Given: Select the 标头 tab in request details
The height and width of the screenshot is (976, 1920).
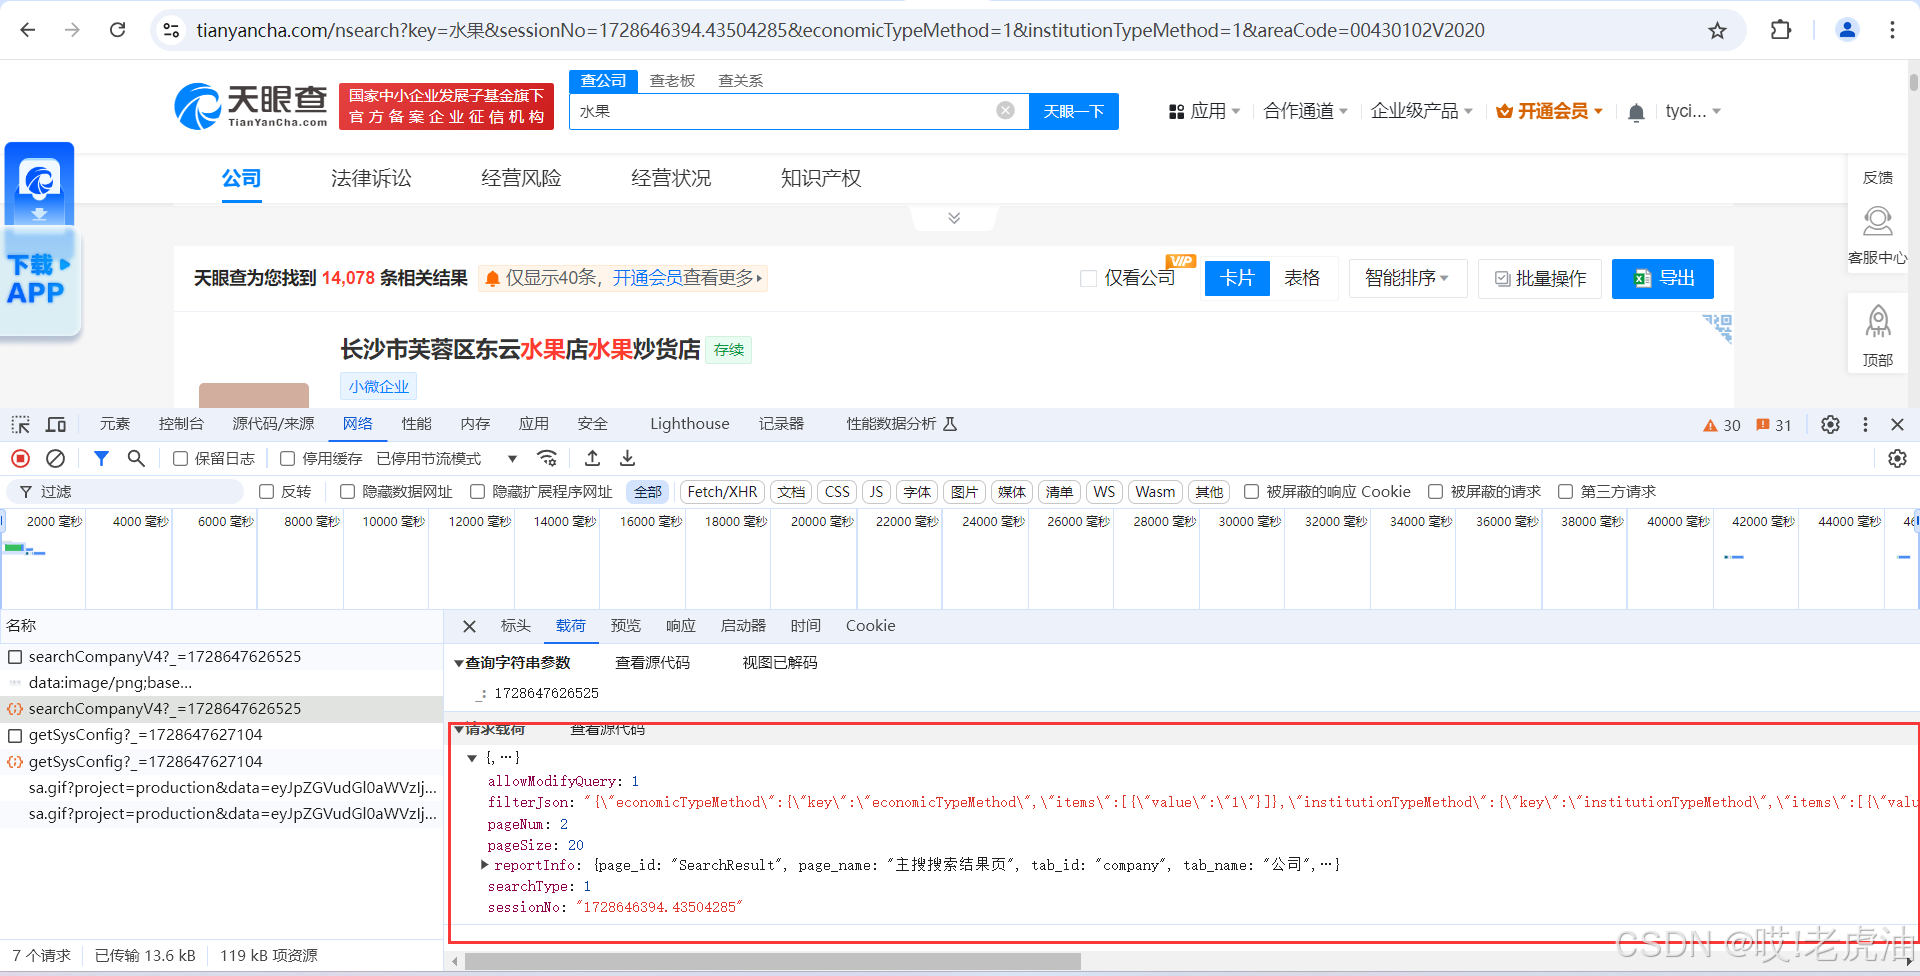Looking at the screenshot, I should pos(516,626).
